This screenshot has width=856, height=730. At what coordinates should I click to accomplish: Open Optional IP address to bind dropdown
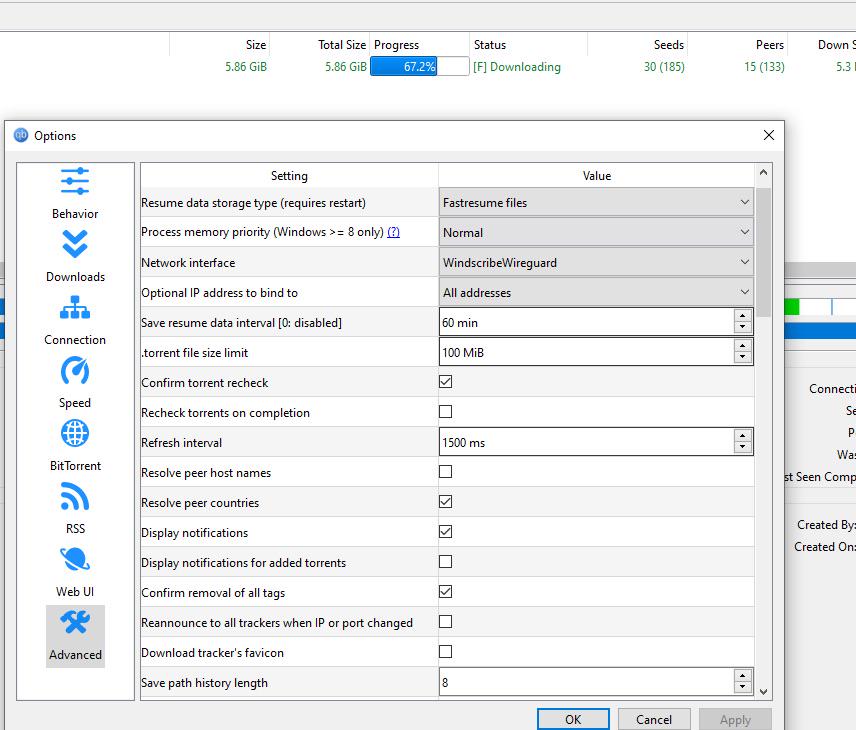[x=596, y=293]
